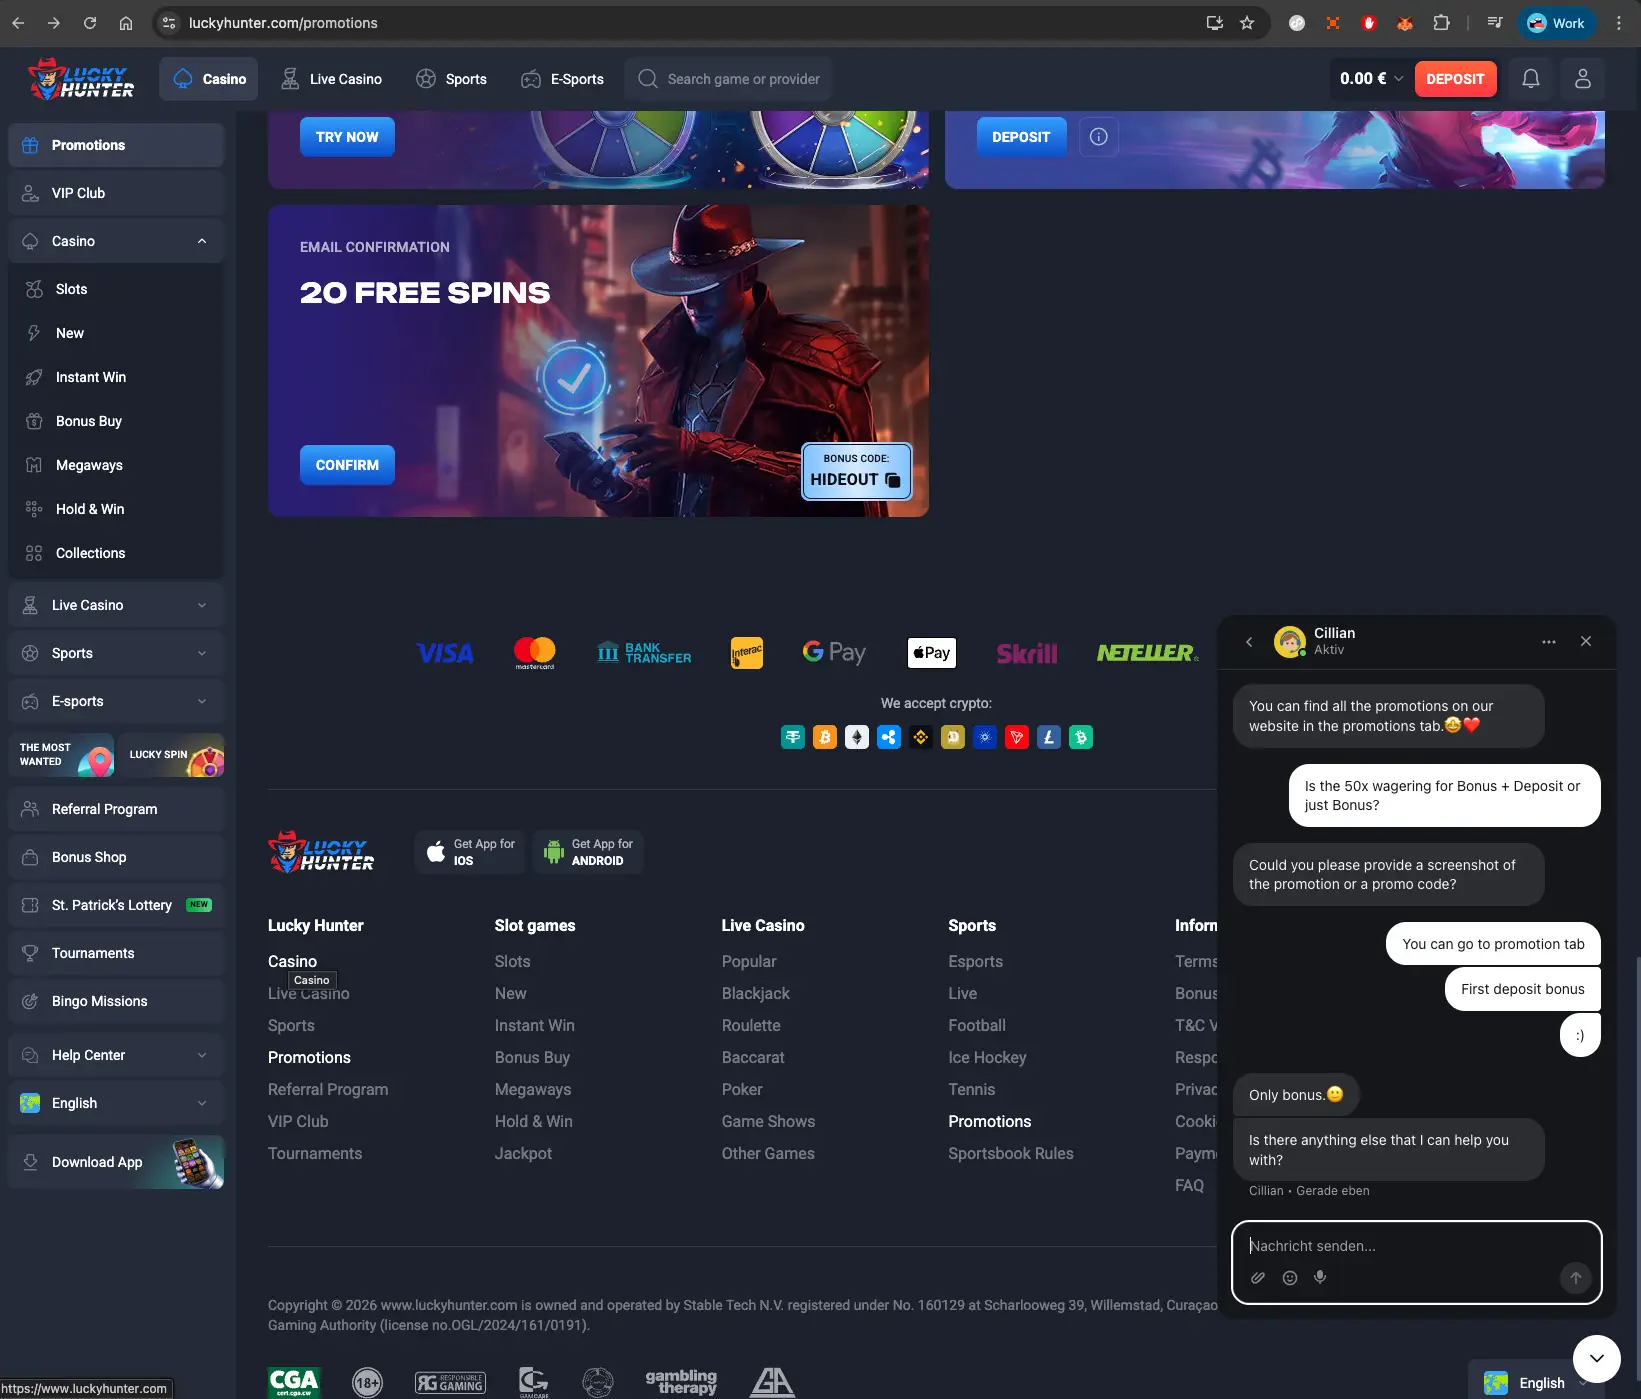Click the Lucky Hunter header logo

click(81, 79)
